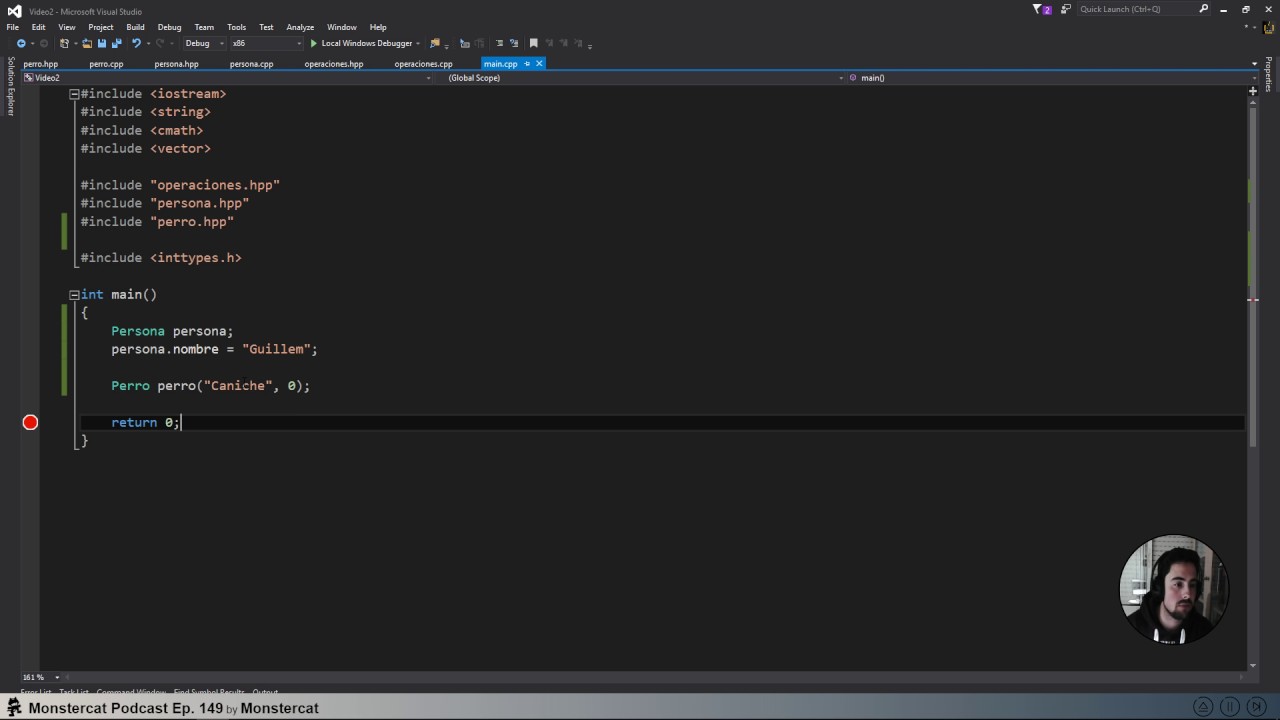
Task: Click the Redo arrow icon
Action: pos(160,43)
